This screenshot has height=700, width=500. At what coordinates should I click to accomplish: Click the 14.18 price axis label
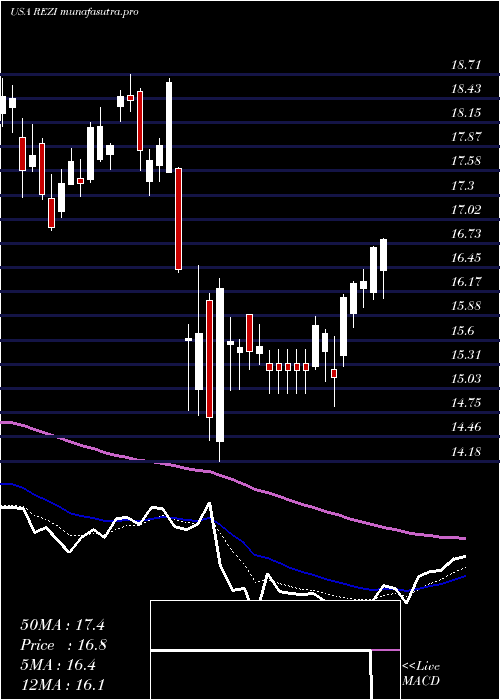tap(466, 451)
